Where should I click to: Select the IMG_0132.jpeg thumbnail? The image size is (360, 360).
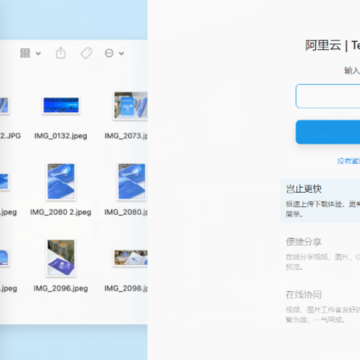click(x=61, y=105)
